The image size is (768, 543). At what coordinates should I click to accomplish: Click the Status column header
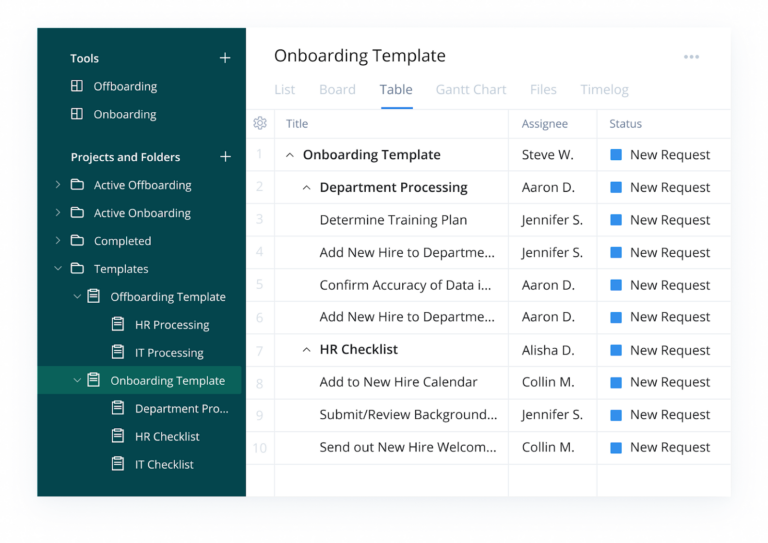(625, 123)
